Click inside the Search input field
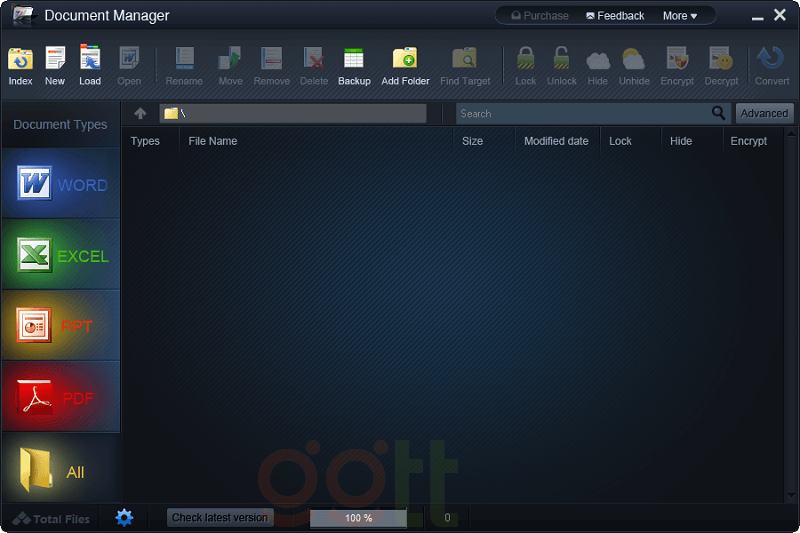This screenshot has height=533, width=800. pyautogui.click(x=580, y=114)
